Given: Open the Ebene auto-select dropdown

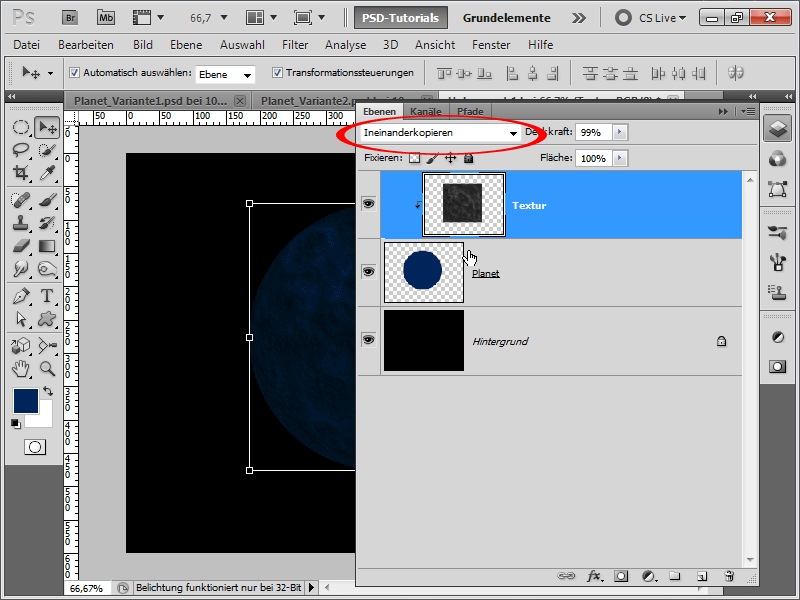Looking at the screenshot, I should tap(225, 74).
